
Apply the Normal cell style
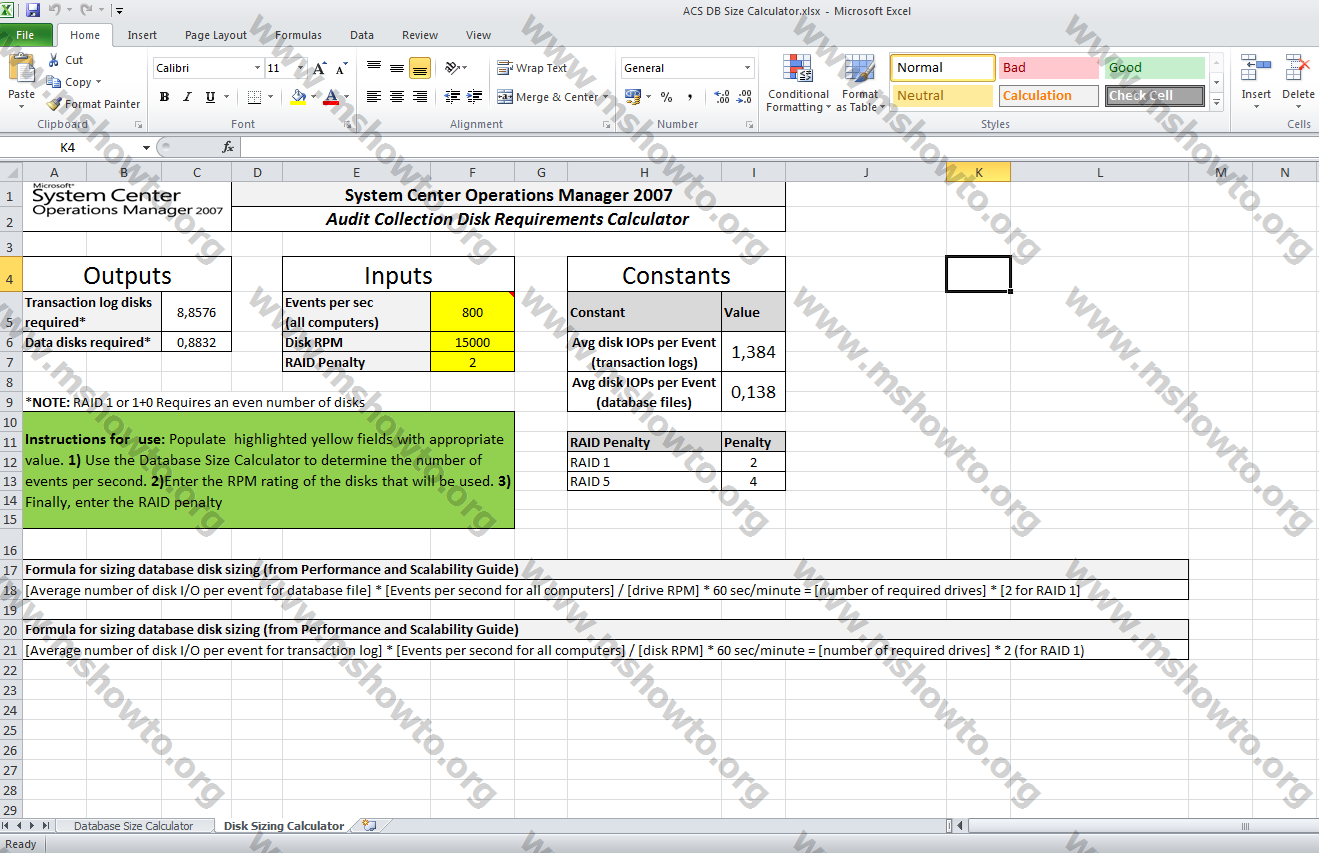pyautogui.click(x=943, y=68)
